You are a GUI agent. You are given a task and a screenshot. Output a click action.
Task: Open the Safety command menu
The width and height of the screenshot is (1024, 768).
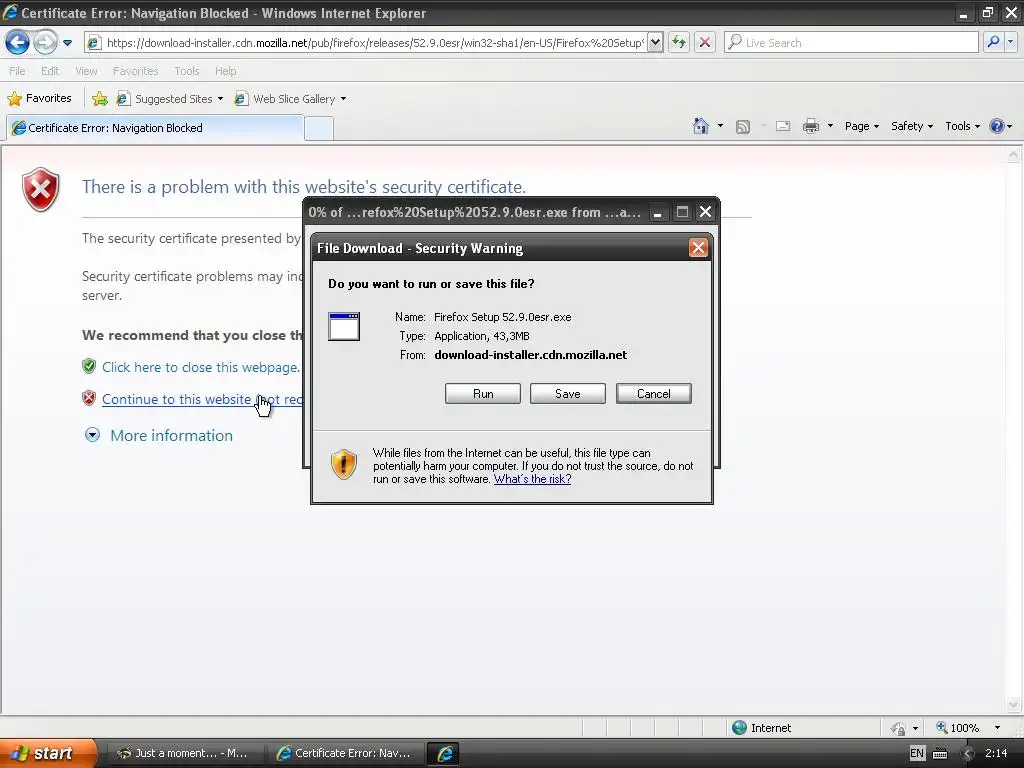(x=912, y=126)
